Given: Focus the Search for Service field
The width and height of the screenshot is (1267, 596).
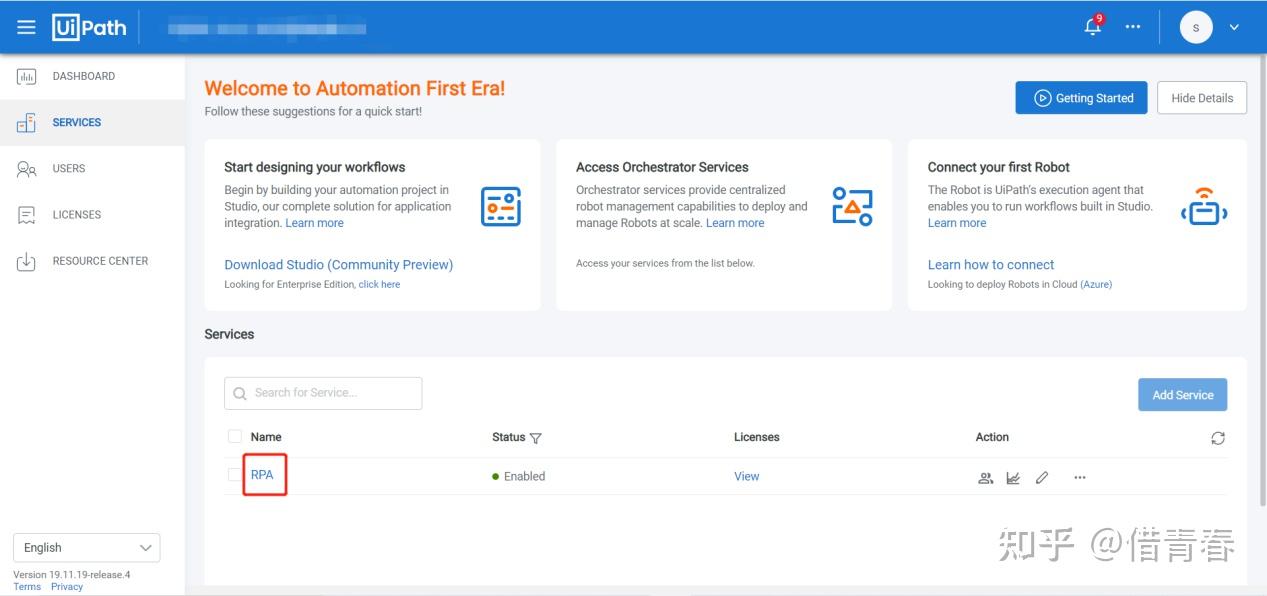Looking at the screenshot, I should point(323,393).
